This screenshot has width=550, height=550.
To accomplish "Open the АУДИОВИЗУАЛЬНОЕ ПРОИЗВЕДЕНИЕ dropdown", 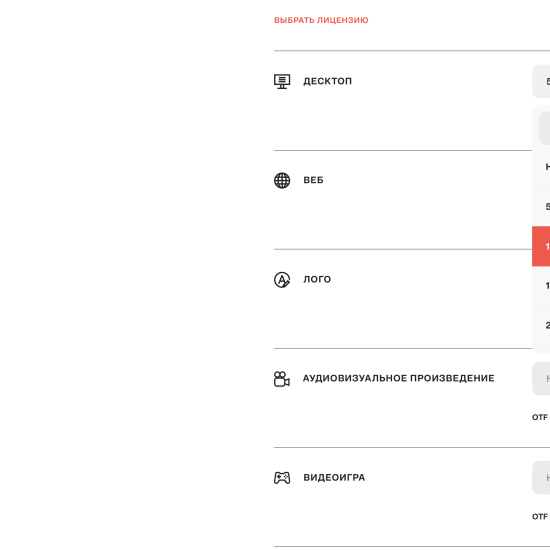I will (541, 378).
